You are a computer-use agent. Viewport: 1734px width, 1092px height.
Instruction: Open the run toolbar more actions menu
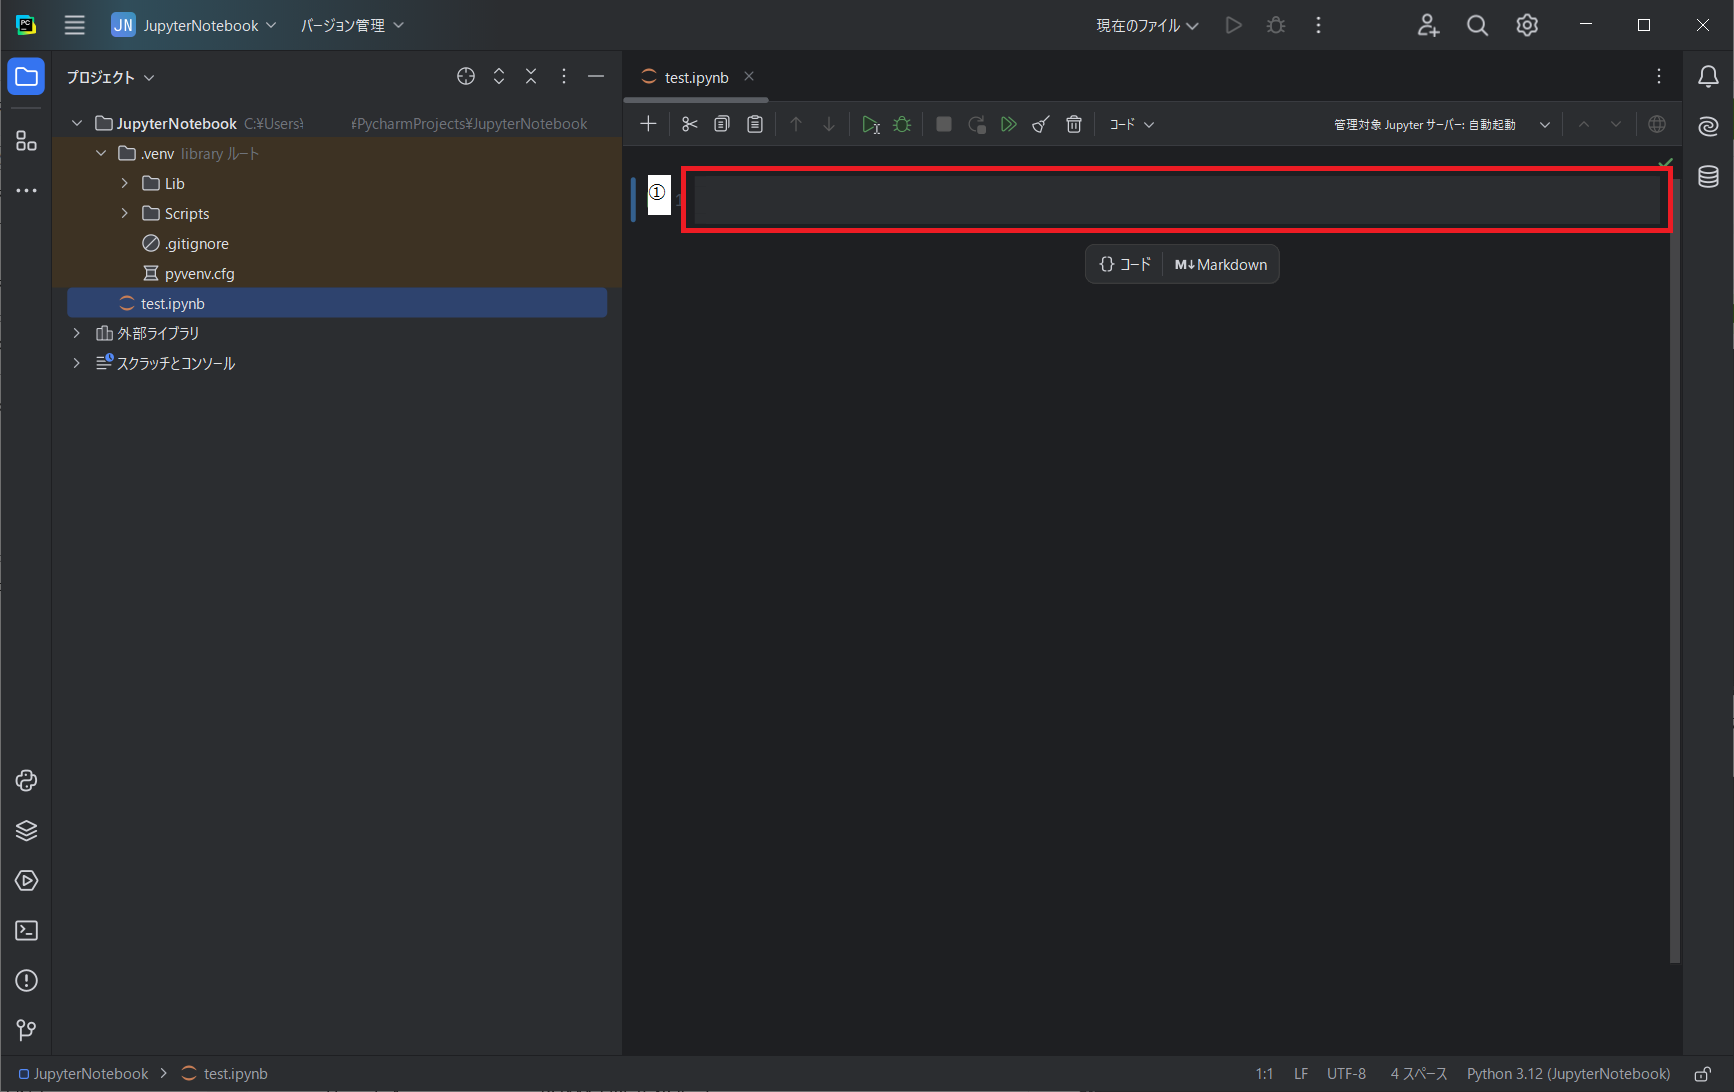[1318, 25]
